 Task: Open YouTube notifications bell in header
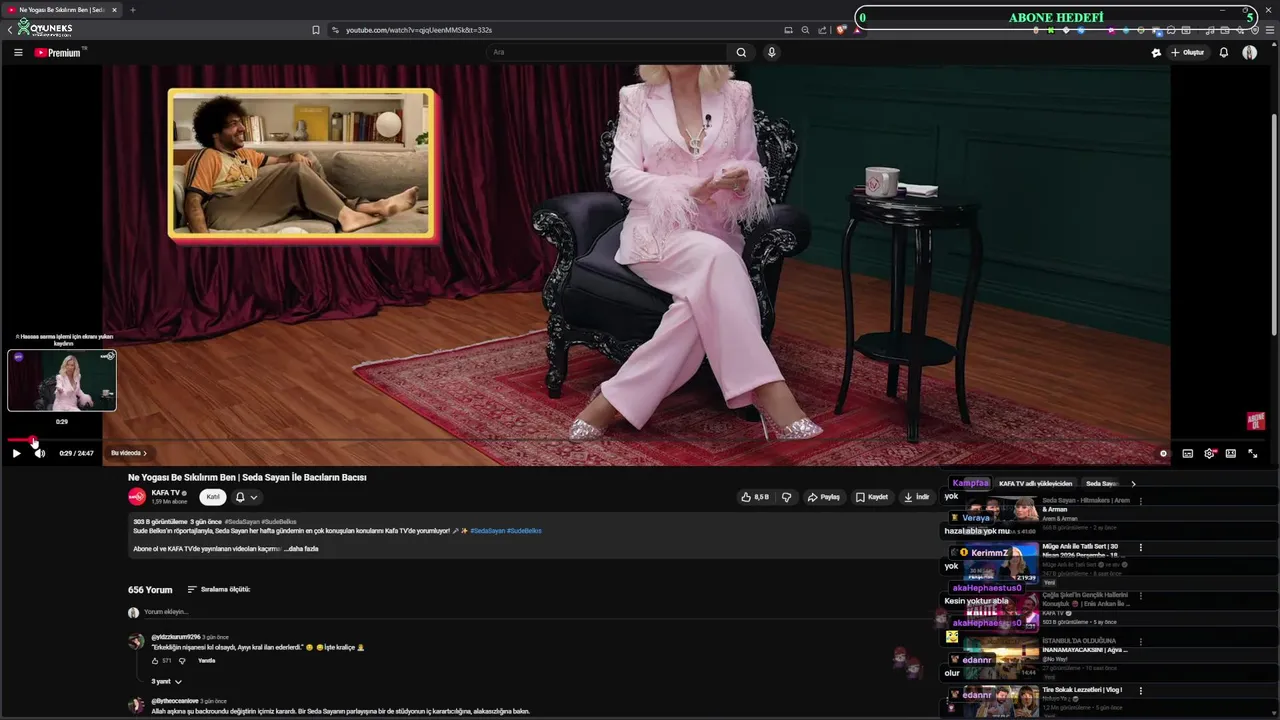(x=1223, y=53)
